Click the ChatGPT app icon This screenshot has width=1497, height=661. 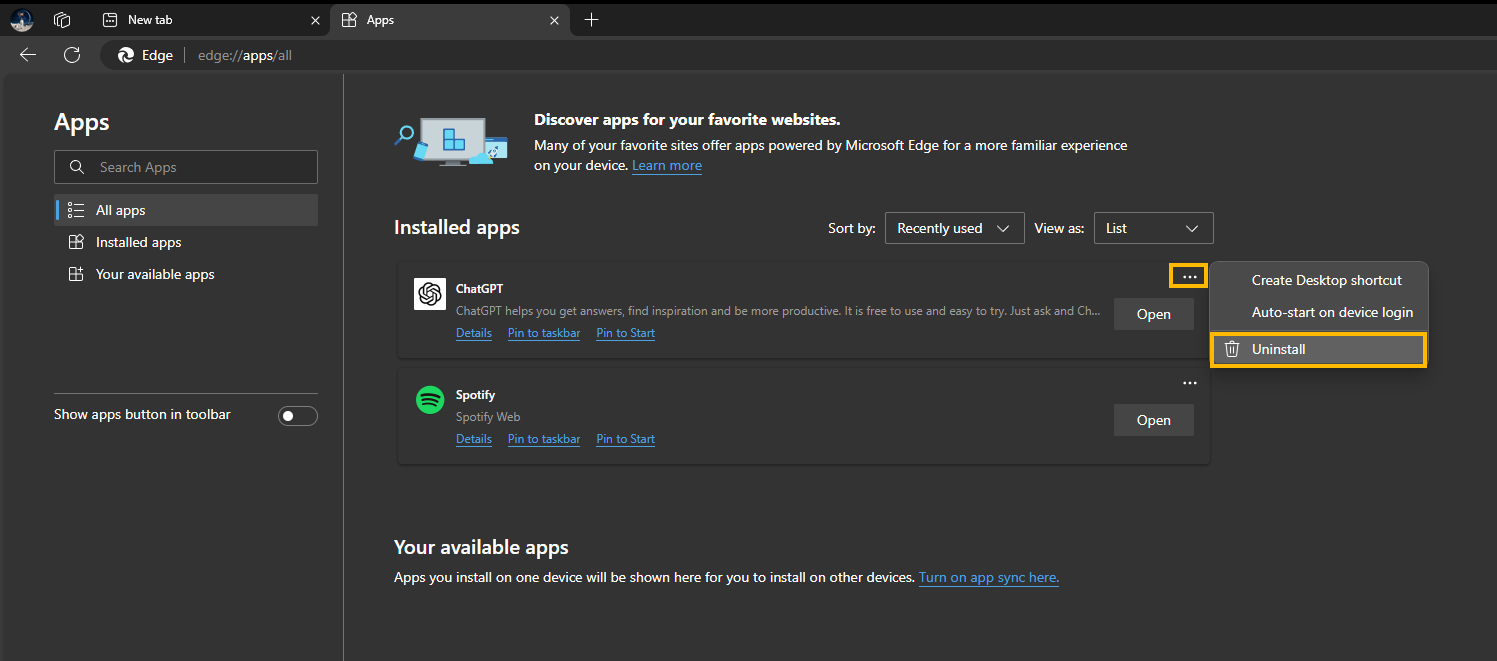[x=430, y=294]
